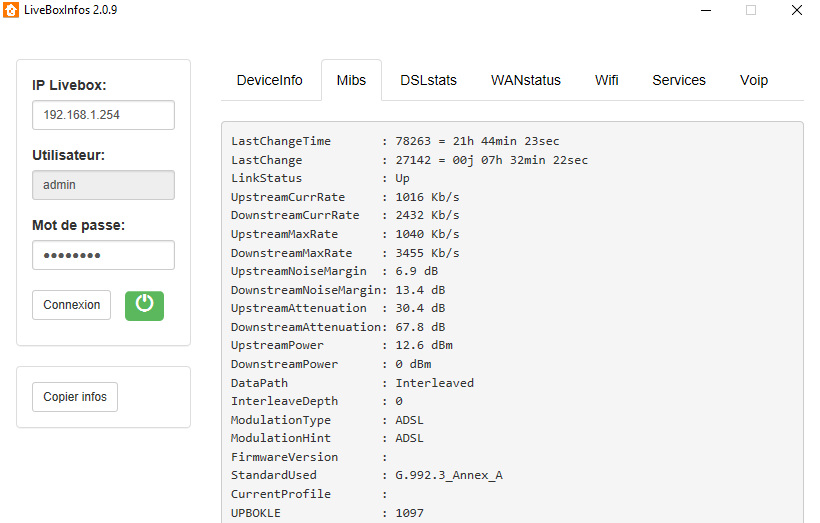Switch to the Wifi tab
Screen dimensions: 820x523
tap(607, 80)
